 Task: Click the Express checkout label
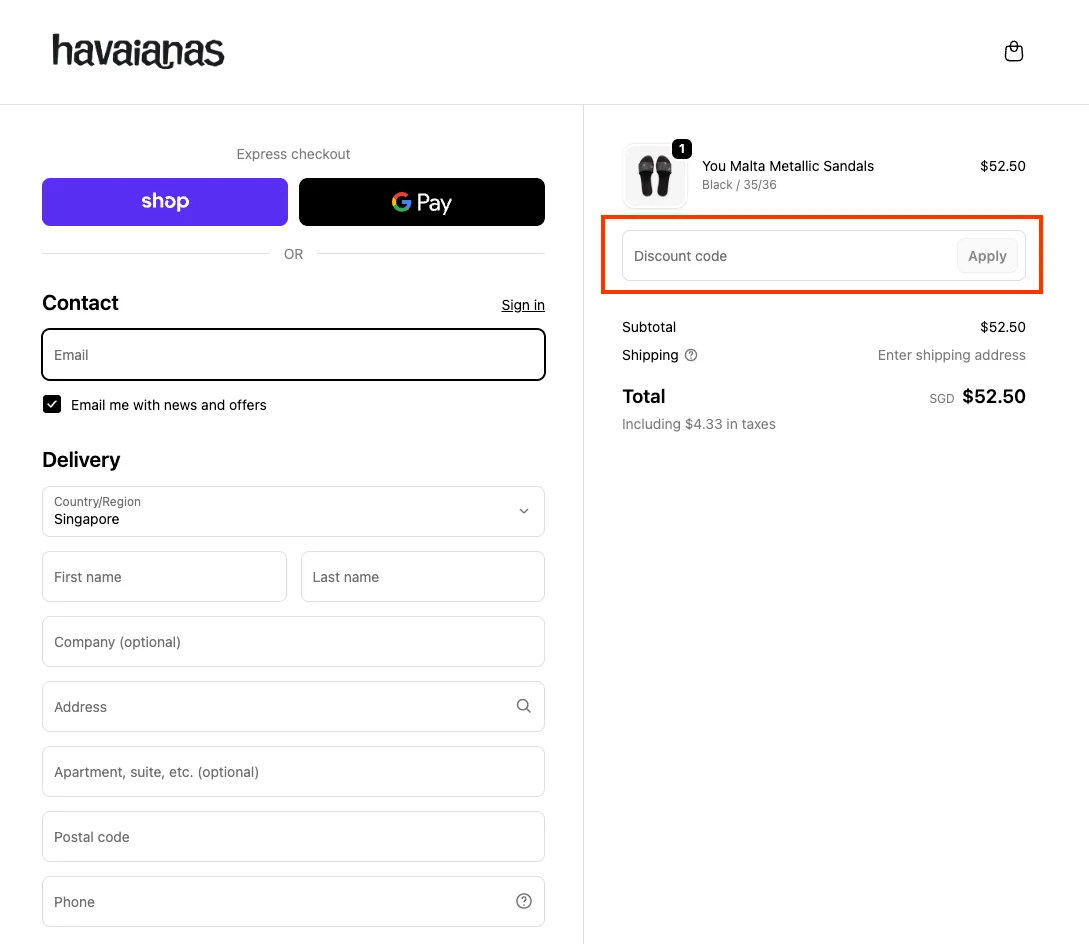293,154
